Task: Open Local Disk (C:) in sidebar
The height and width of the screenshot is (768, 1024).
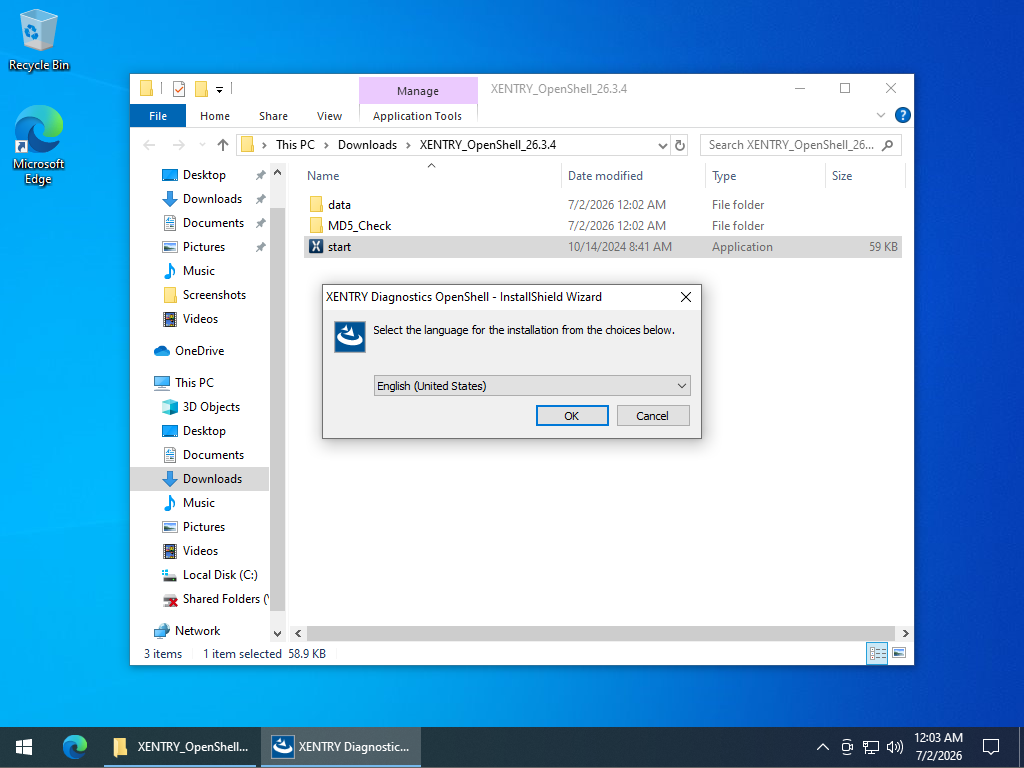Action: click(x=220, y=575)
